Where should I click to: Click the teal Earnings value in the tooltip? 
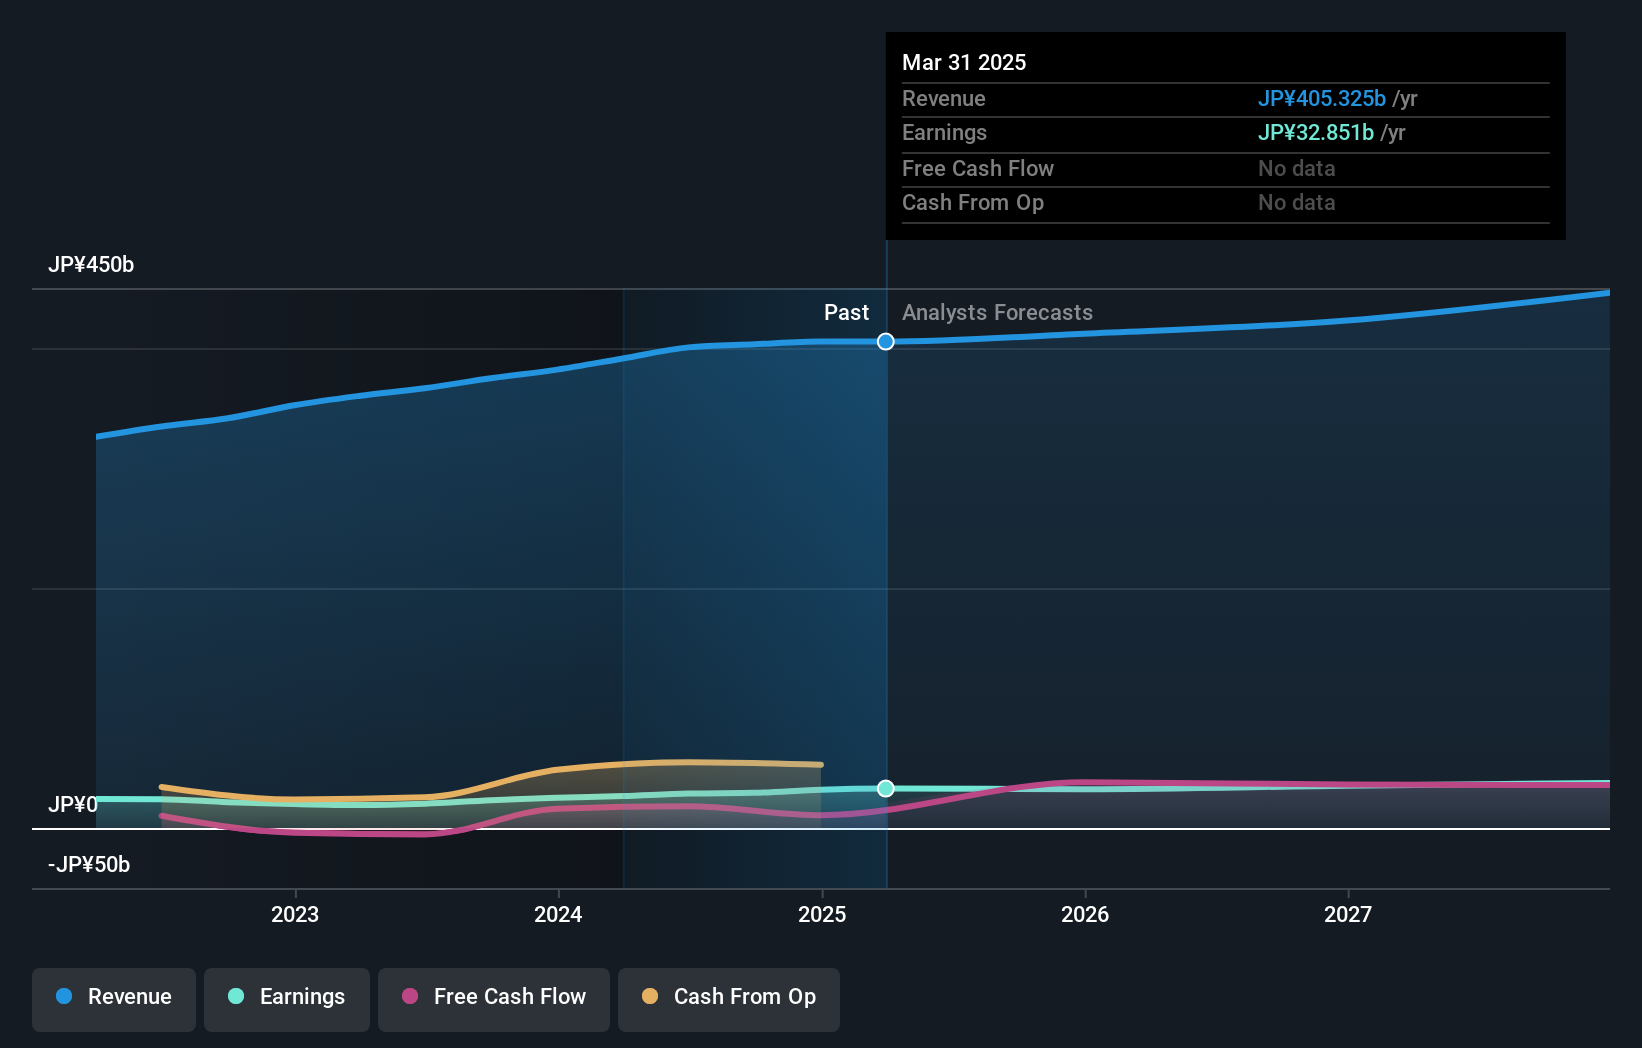pos(1315,132)
